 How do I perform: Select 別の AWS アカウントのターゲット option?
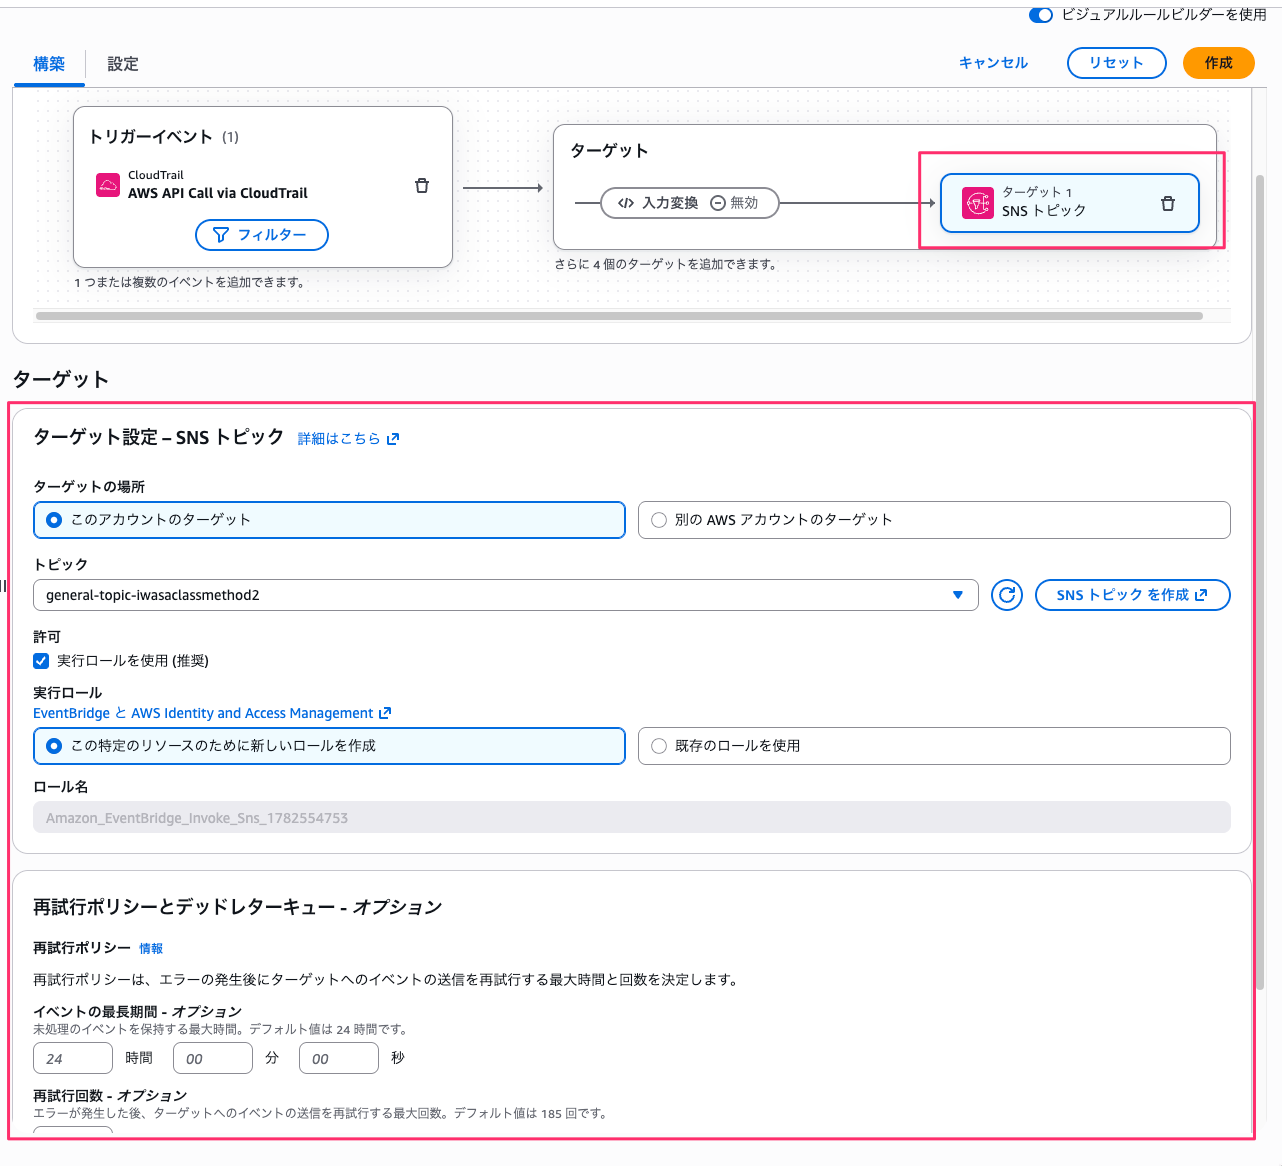coord(658,519)
